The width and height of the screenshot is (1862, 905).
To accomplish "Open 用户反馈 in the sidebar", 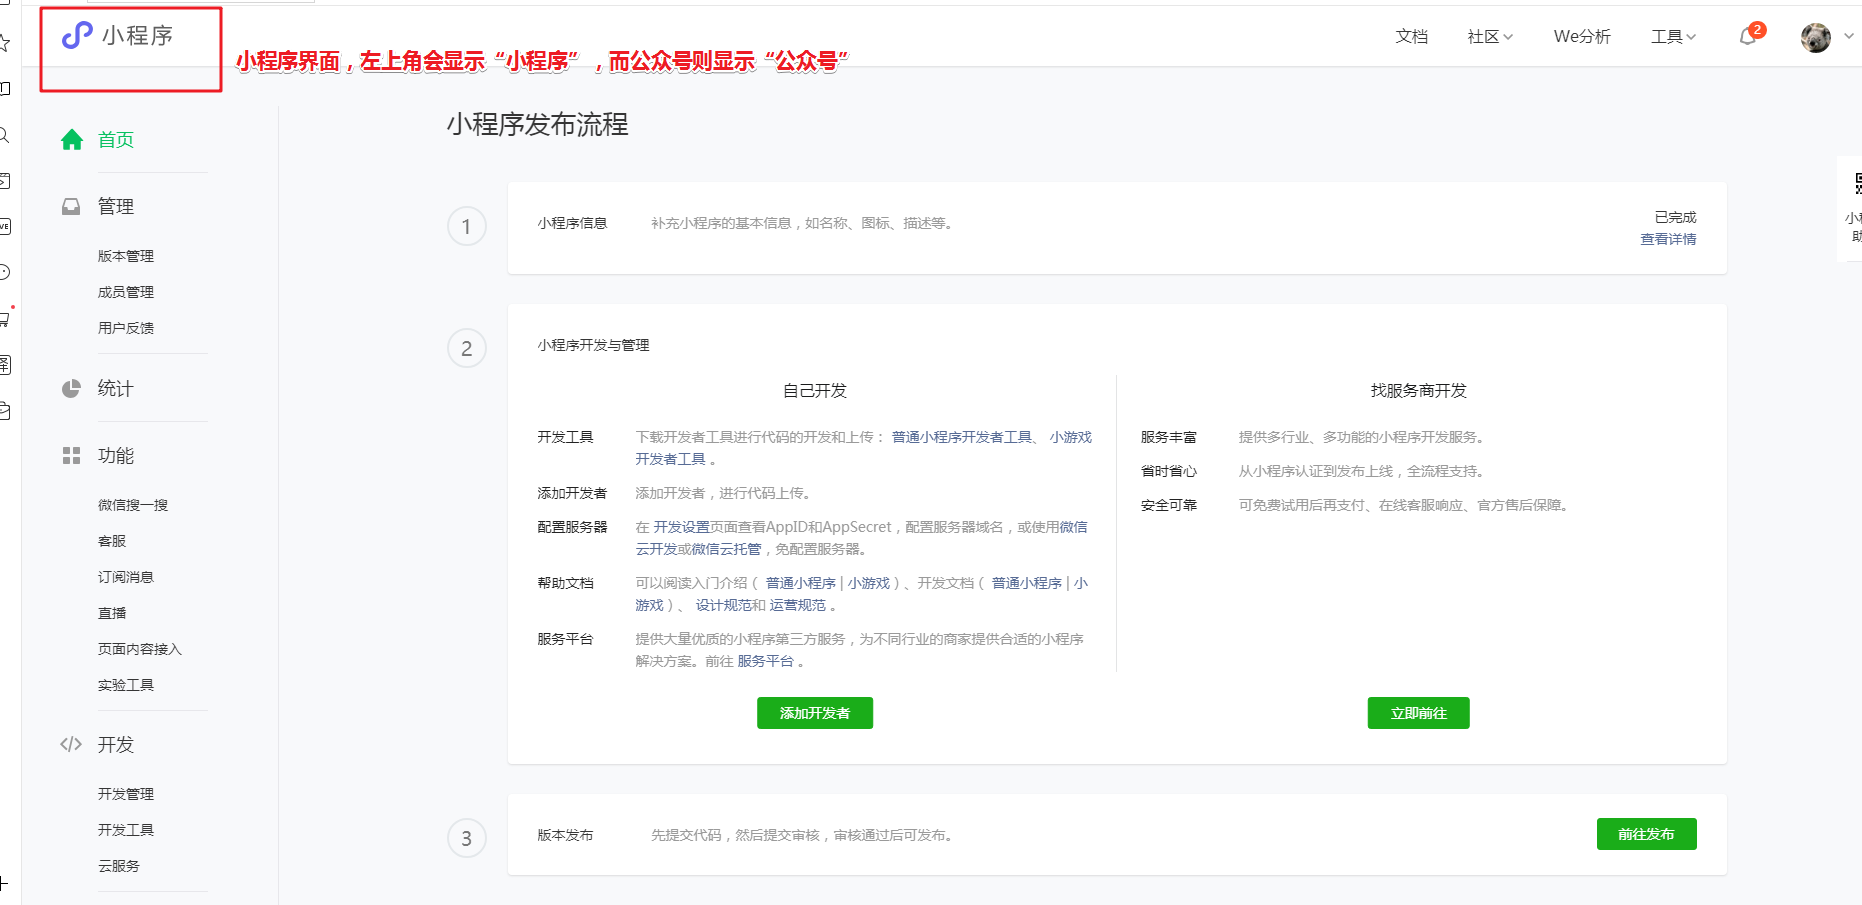I will click(126, 328).
